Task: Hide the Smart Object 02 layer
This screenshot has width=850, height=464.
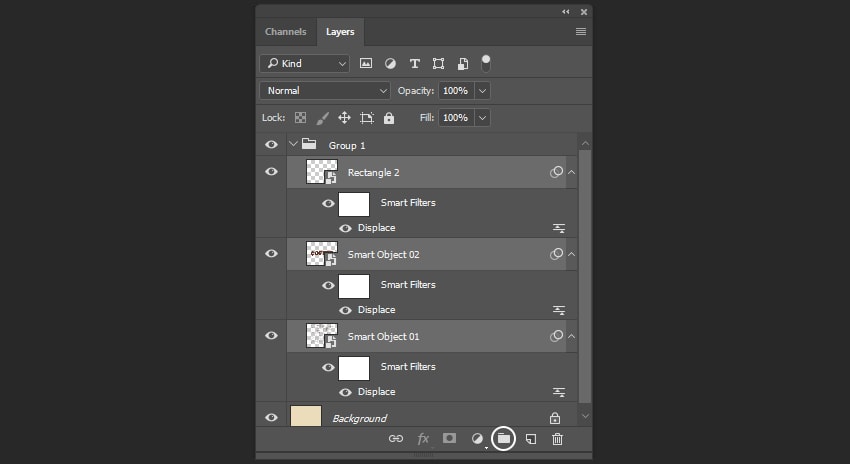Action: tap(271, 254)
